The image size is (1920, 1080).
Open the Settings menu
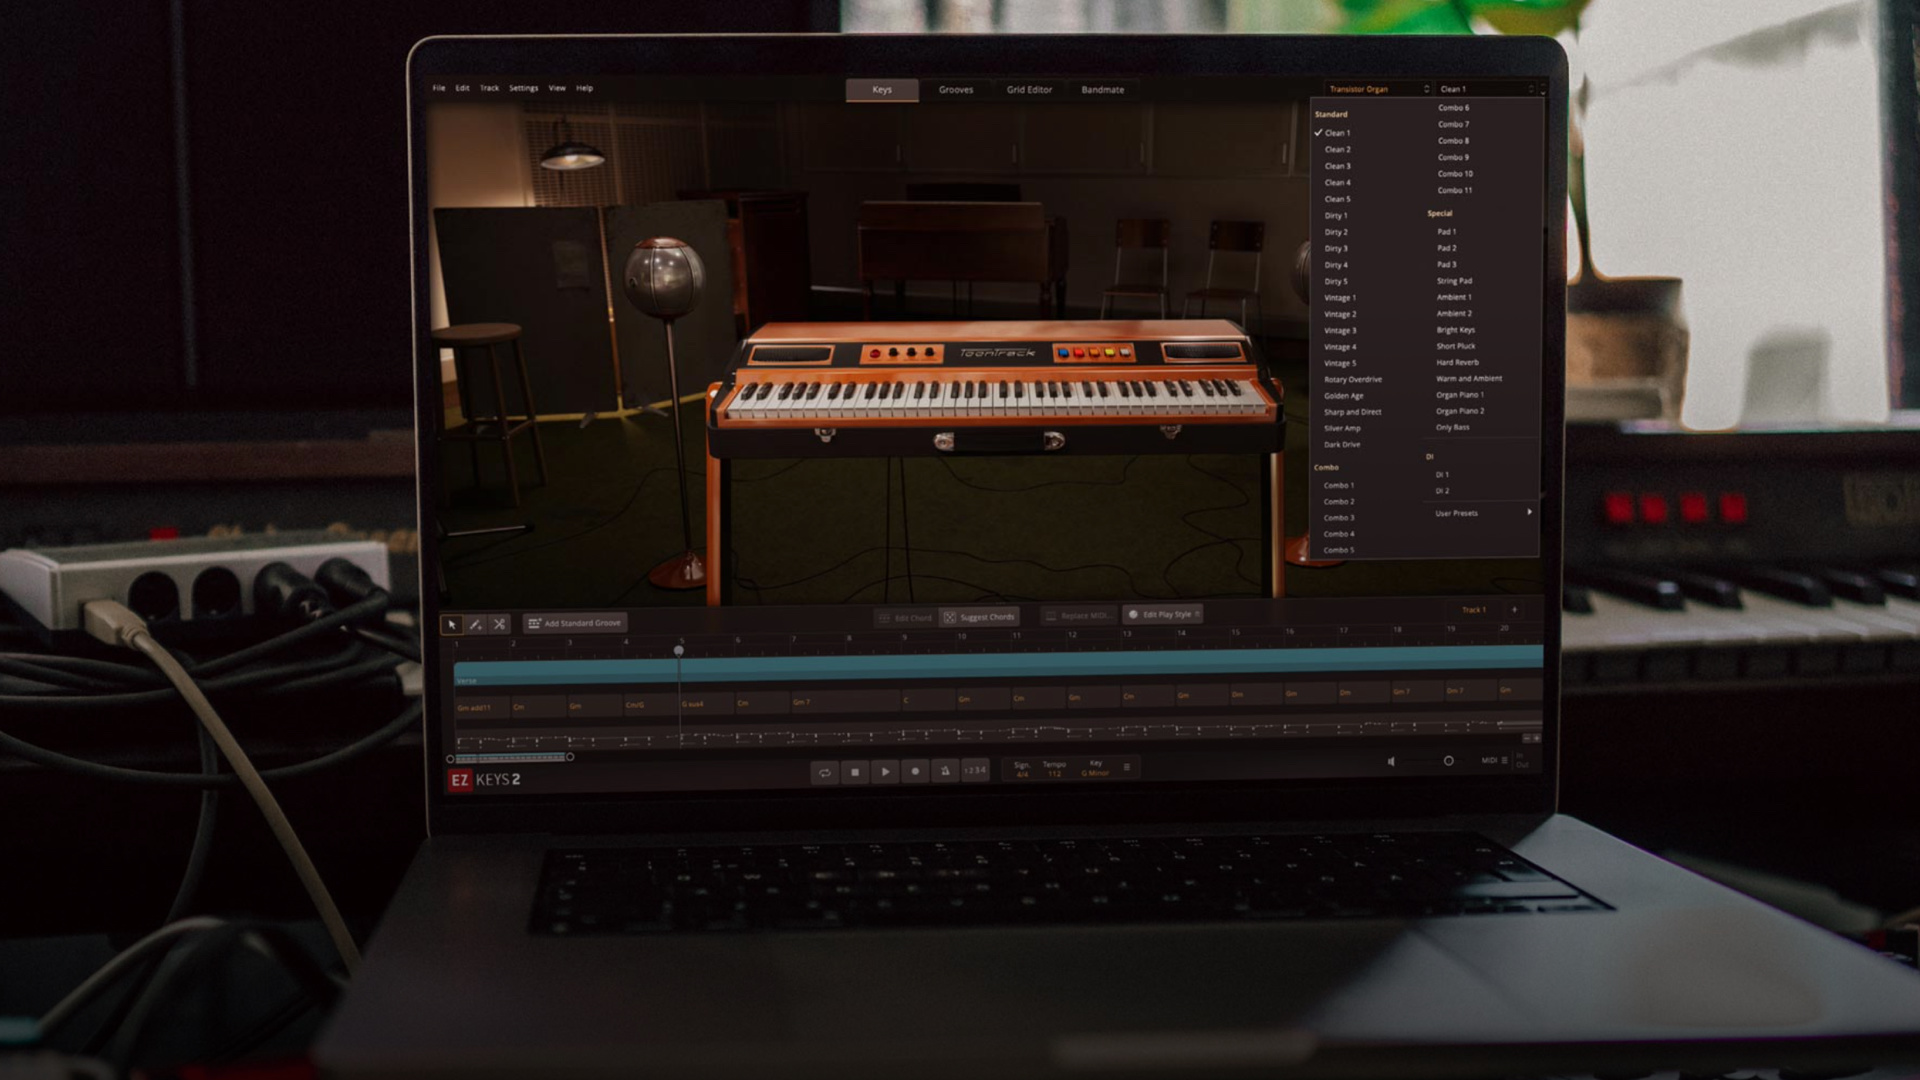[523, 88]
